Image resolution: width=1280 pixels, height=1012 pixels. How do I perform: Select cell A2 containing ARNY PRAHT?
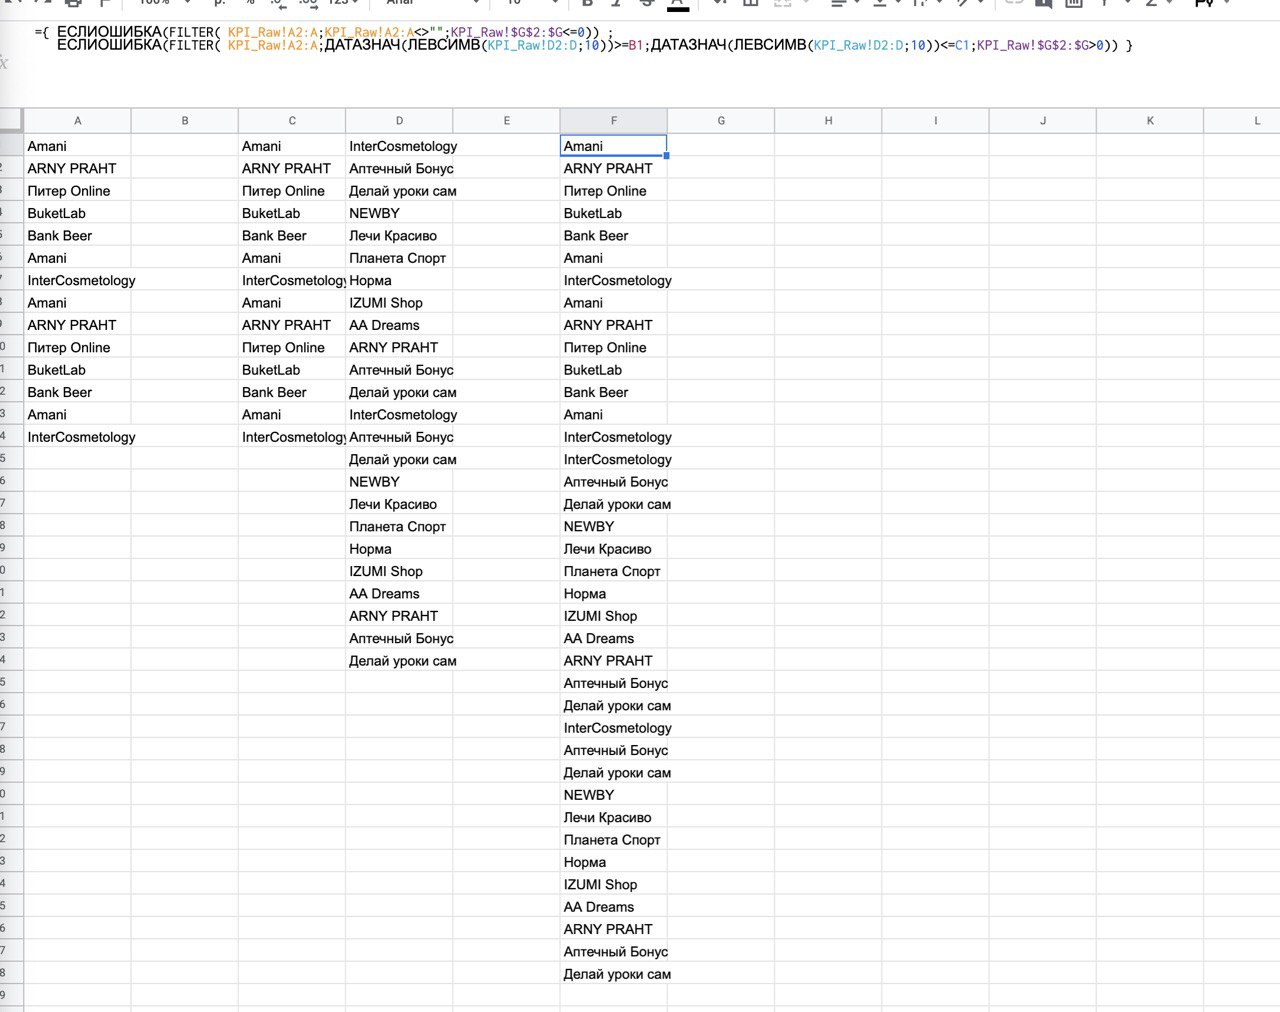click(x=78, y=168)
